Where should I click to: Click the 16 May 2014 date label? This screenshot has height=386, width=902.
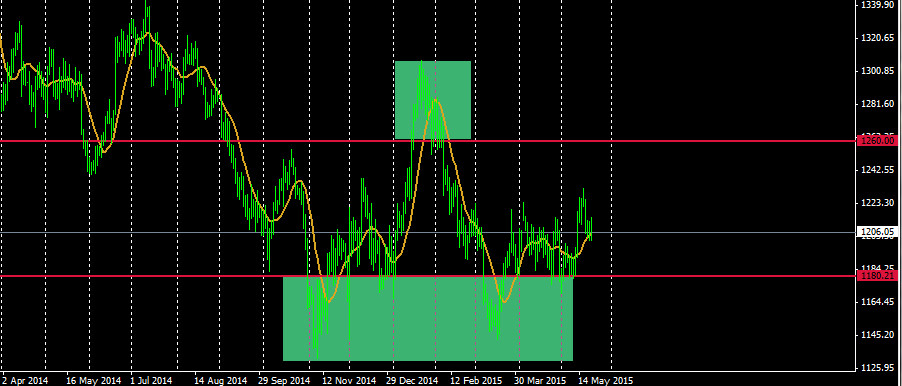point(94,381)
